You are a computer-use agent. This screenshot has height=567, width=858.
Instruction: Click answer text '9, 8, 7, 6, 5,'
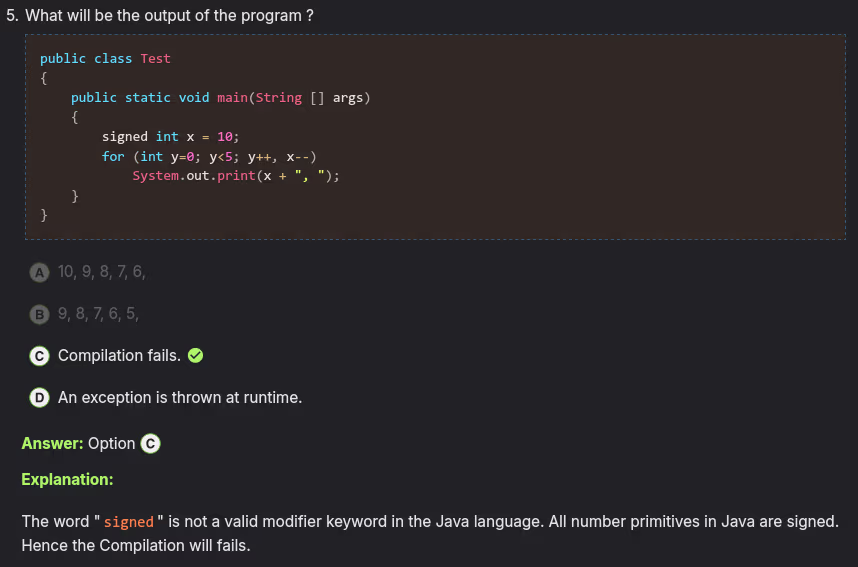98,314
